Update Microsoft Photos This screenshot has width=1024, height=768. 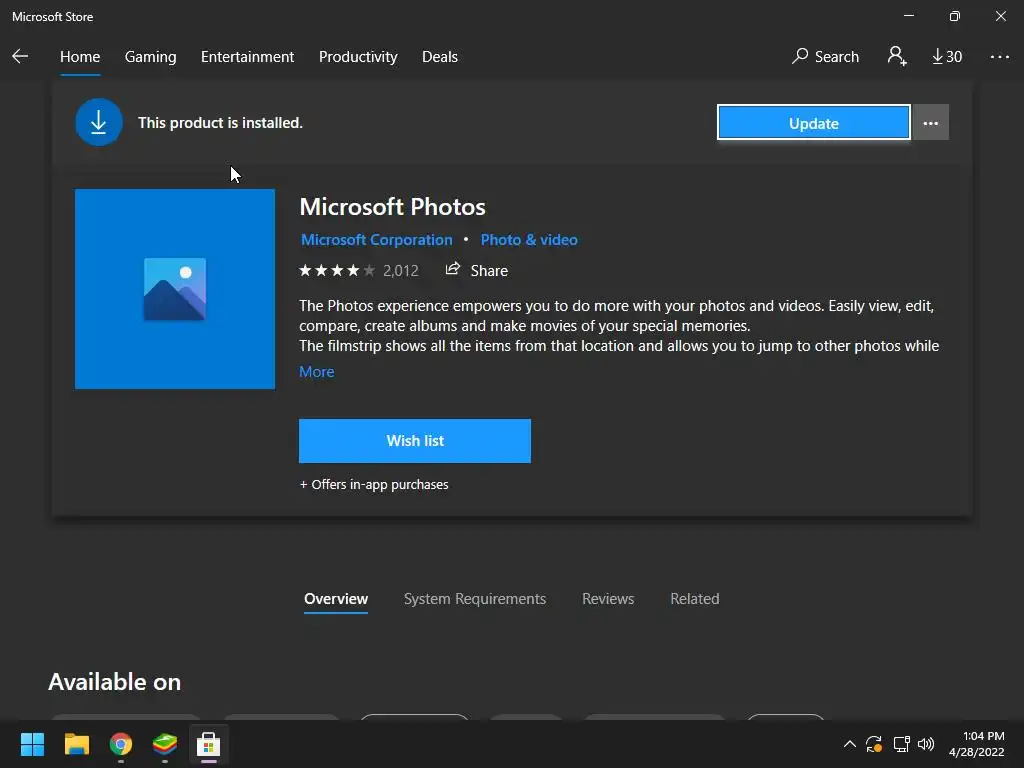click(x=813, y=123)
